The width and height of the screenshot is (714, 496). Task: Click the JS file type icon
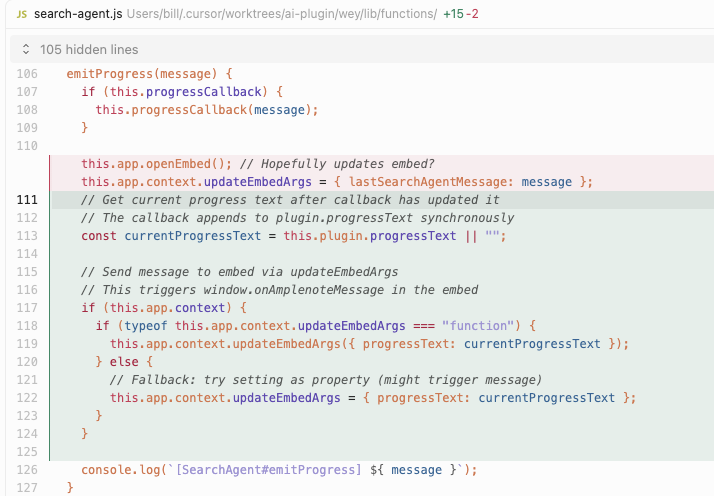click(21, 14)
